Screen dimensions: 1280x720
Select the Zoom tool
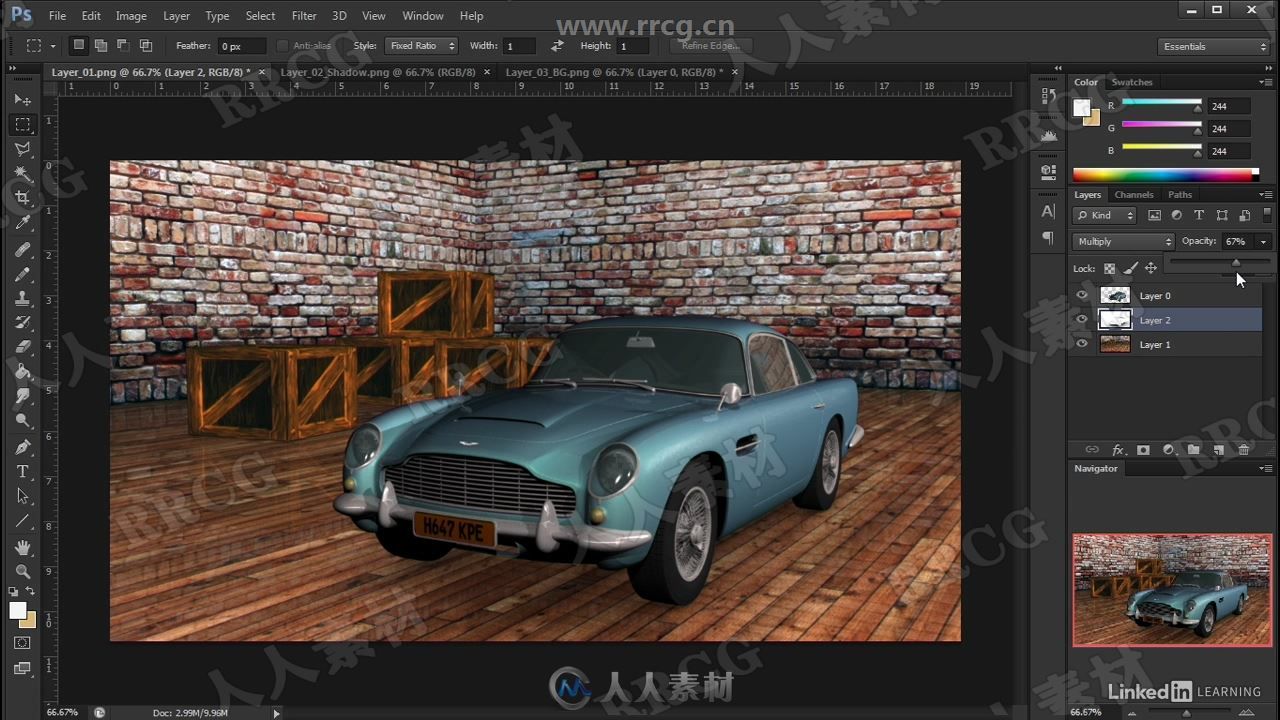pyautogui.click(x=22, y=572)
